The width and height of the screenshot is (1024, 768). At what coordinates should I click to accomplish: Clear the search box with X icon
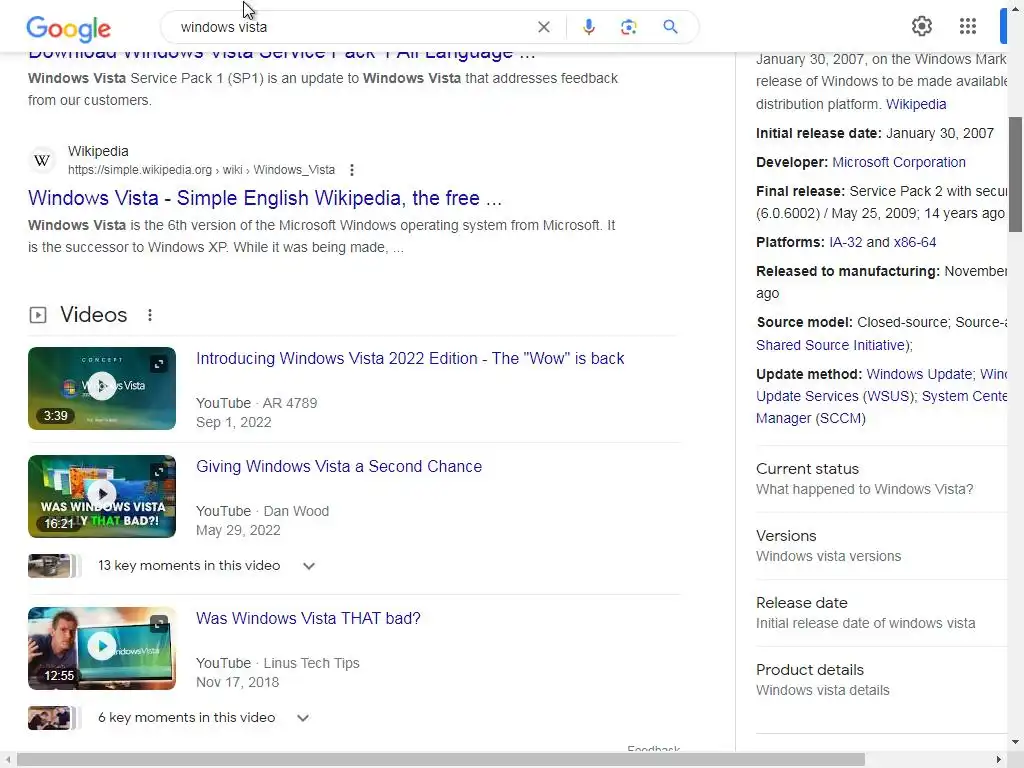543,27
